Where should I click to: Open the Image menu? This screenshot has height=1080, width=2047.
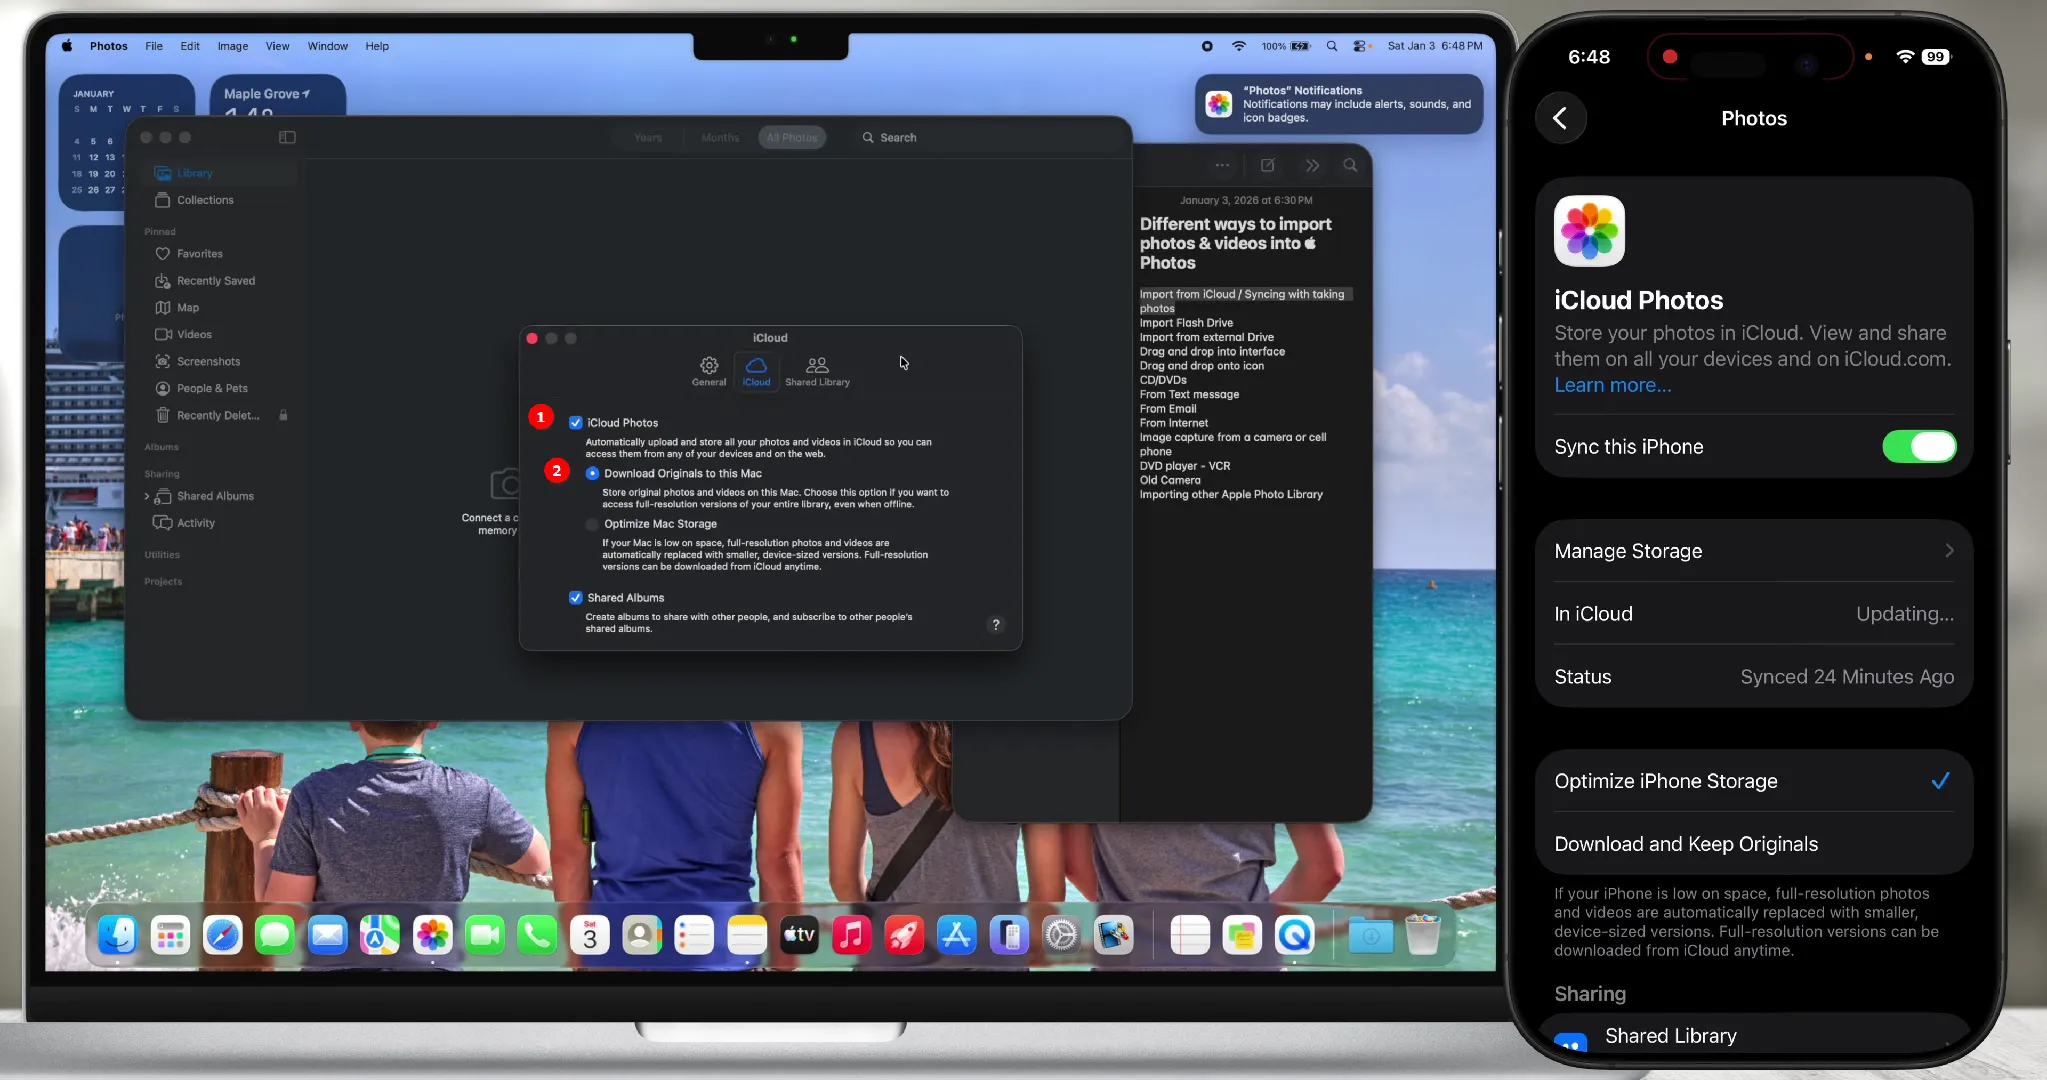(x=232, y=46)
